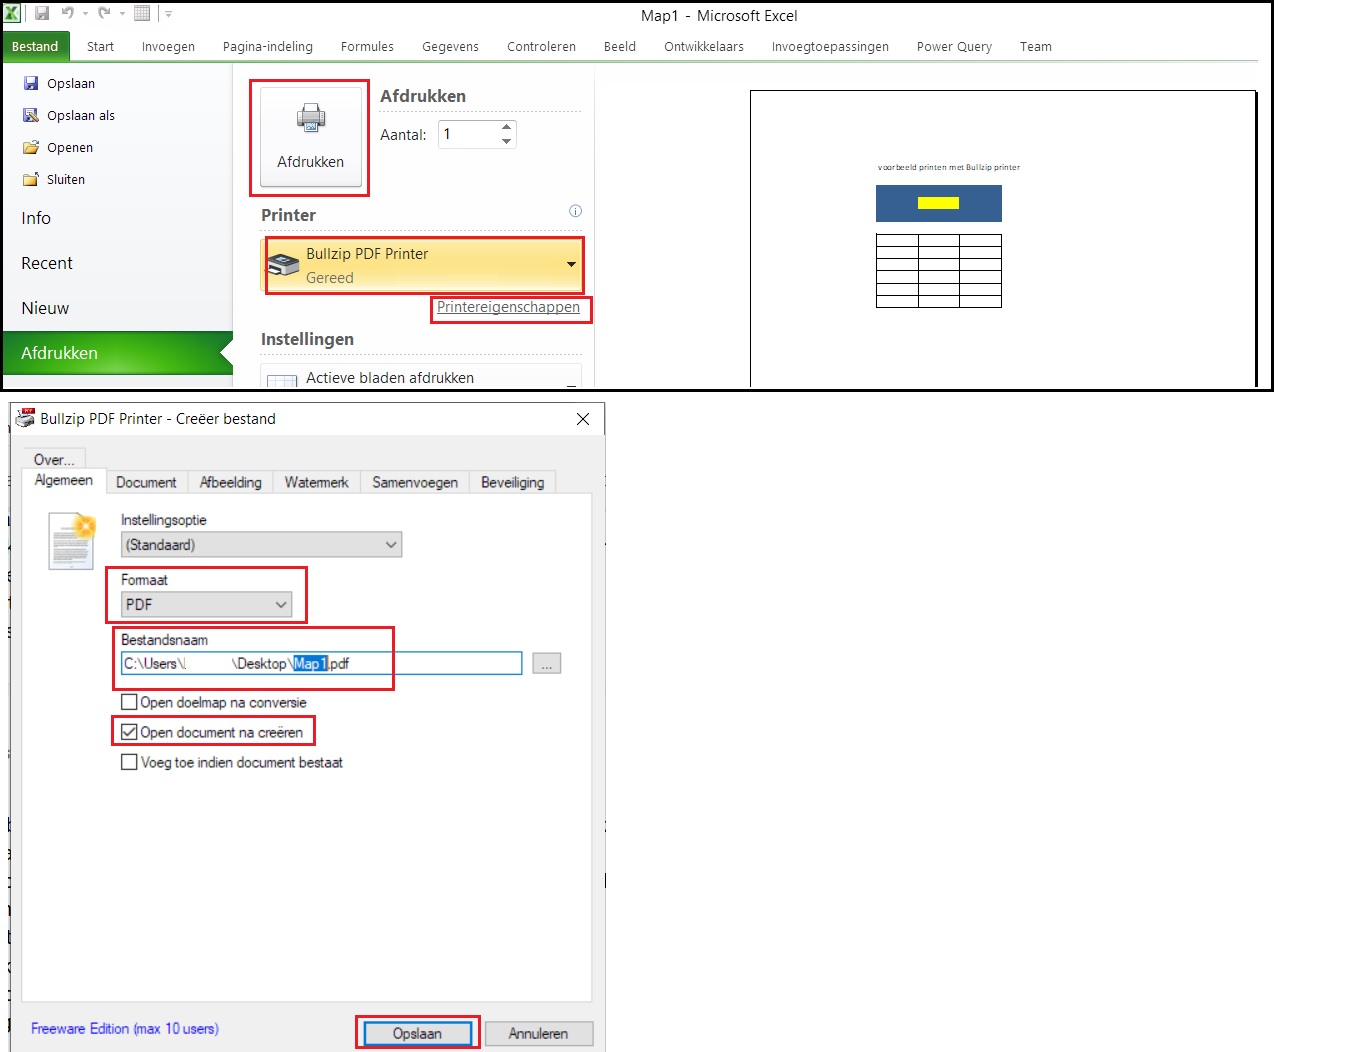Screen dimensions: 1356x1052
Task: Click the printer info icon beside Printer heading
Action: (x=575, y=211)
